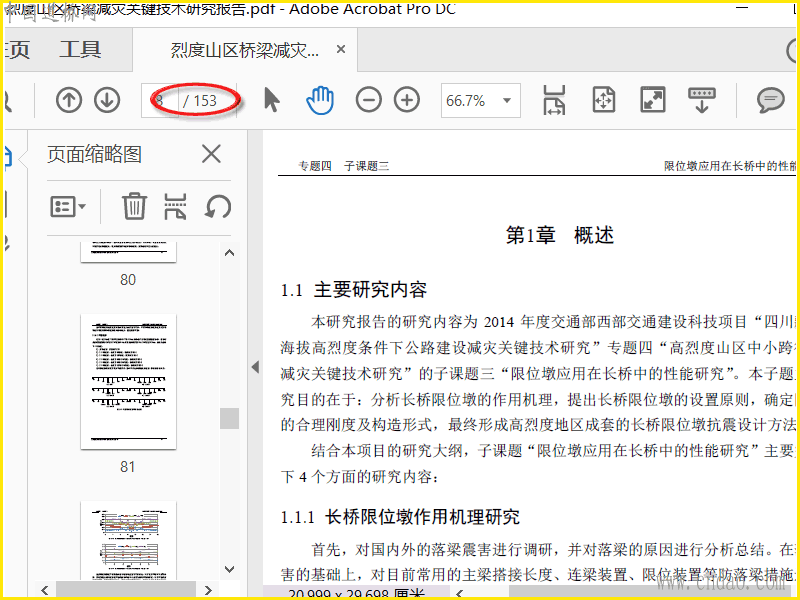The image size is (800, 600).
Task: Switch to the 工具 tab
Action: click(80, 50)
